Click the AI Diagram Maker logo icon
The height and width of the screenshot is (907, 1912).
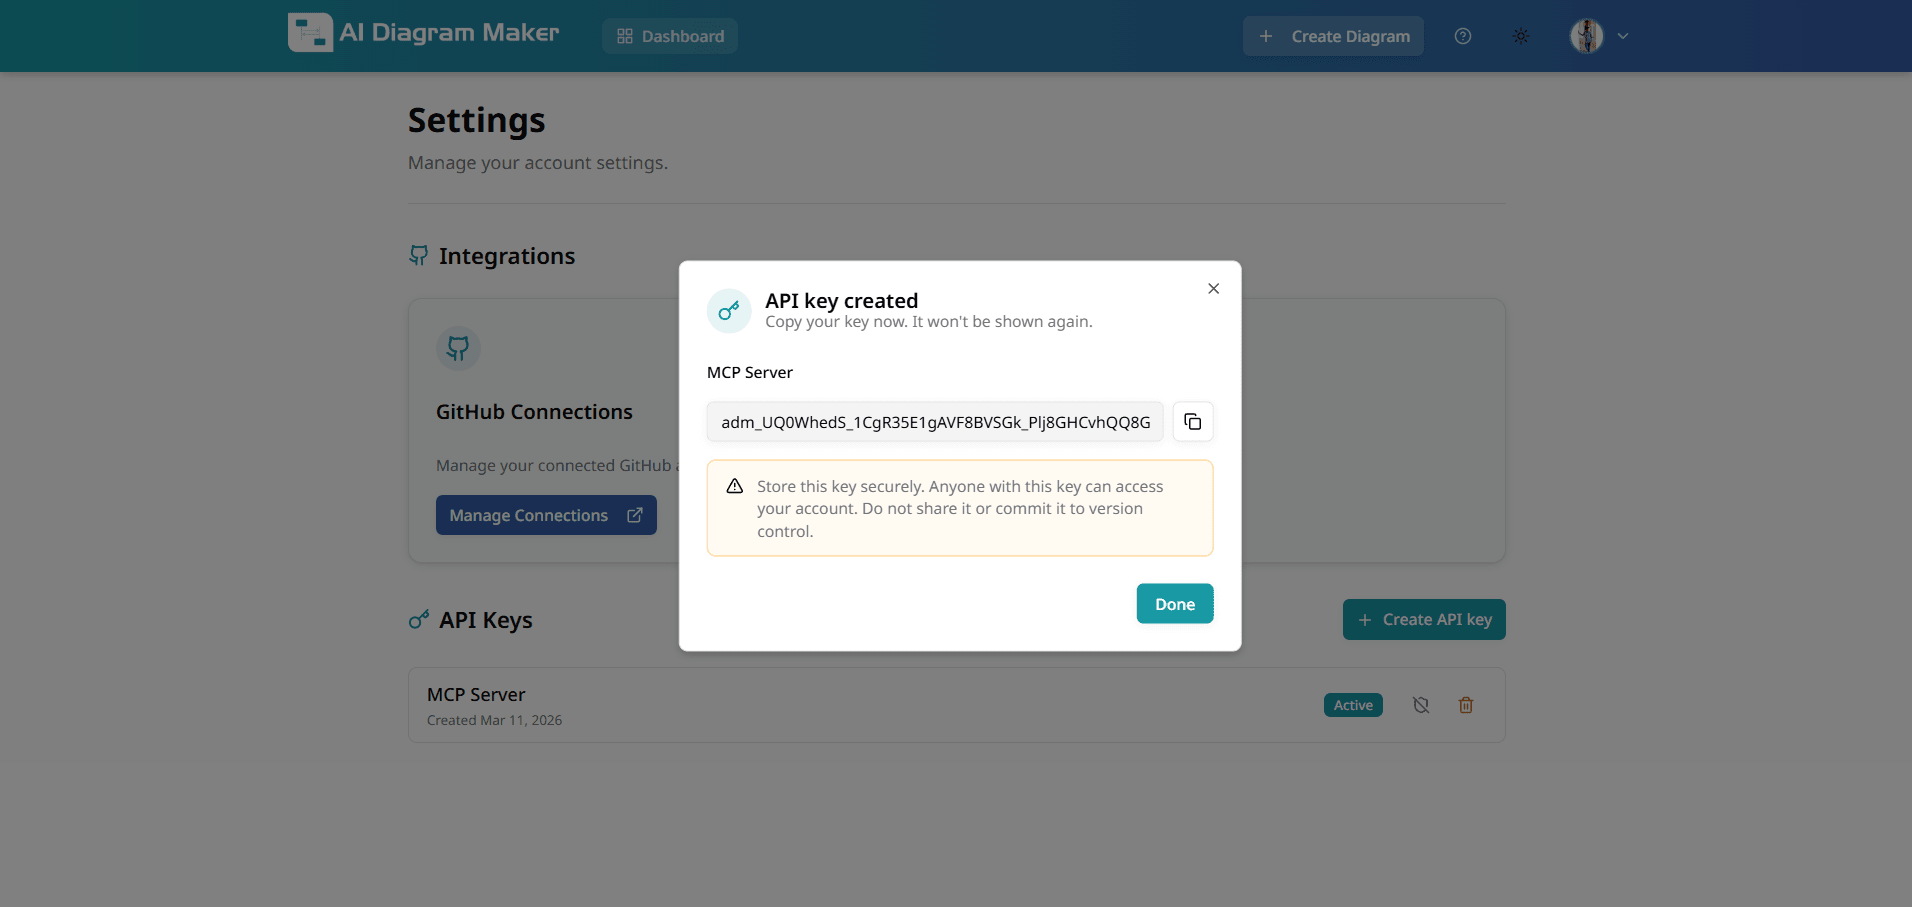coord(310,32)
